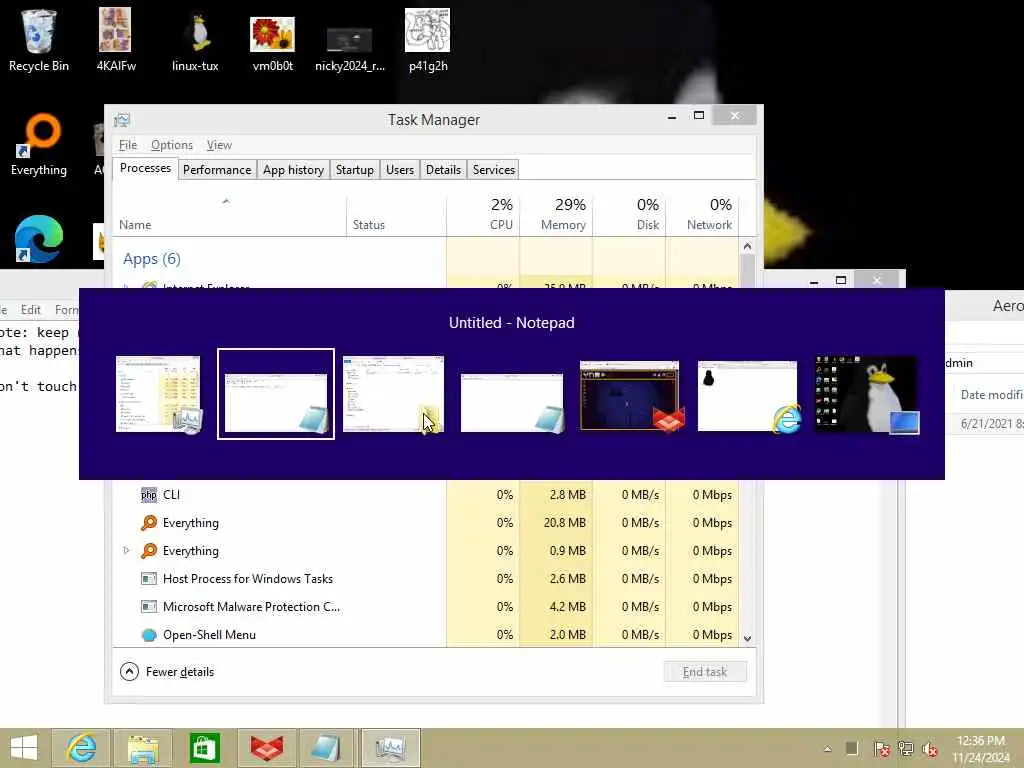Select the red fox app thumbnail
The width and height of the screenshot is (1024, 768).
point(630,396)
